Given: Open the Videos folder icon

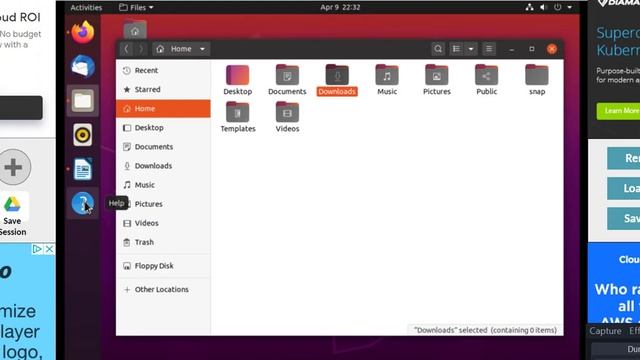Looking at the screenshot, I should coord(287,117).
